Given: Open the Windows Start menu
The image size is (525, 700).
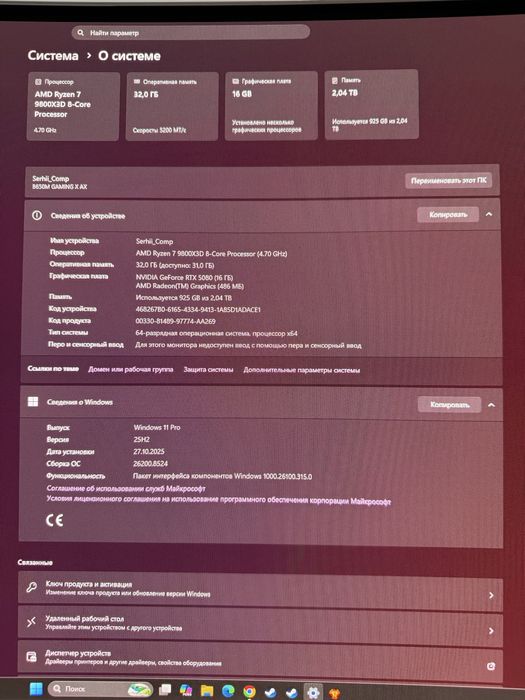Looking at the screenshot, I should click(36, 689).
